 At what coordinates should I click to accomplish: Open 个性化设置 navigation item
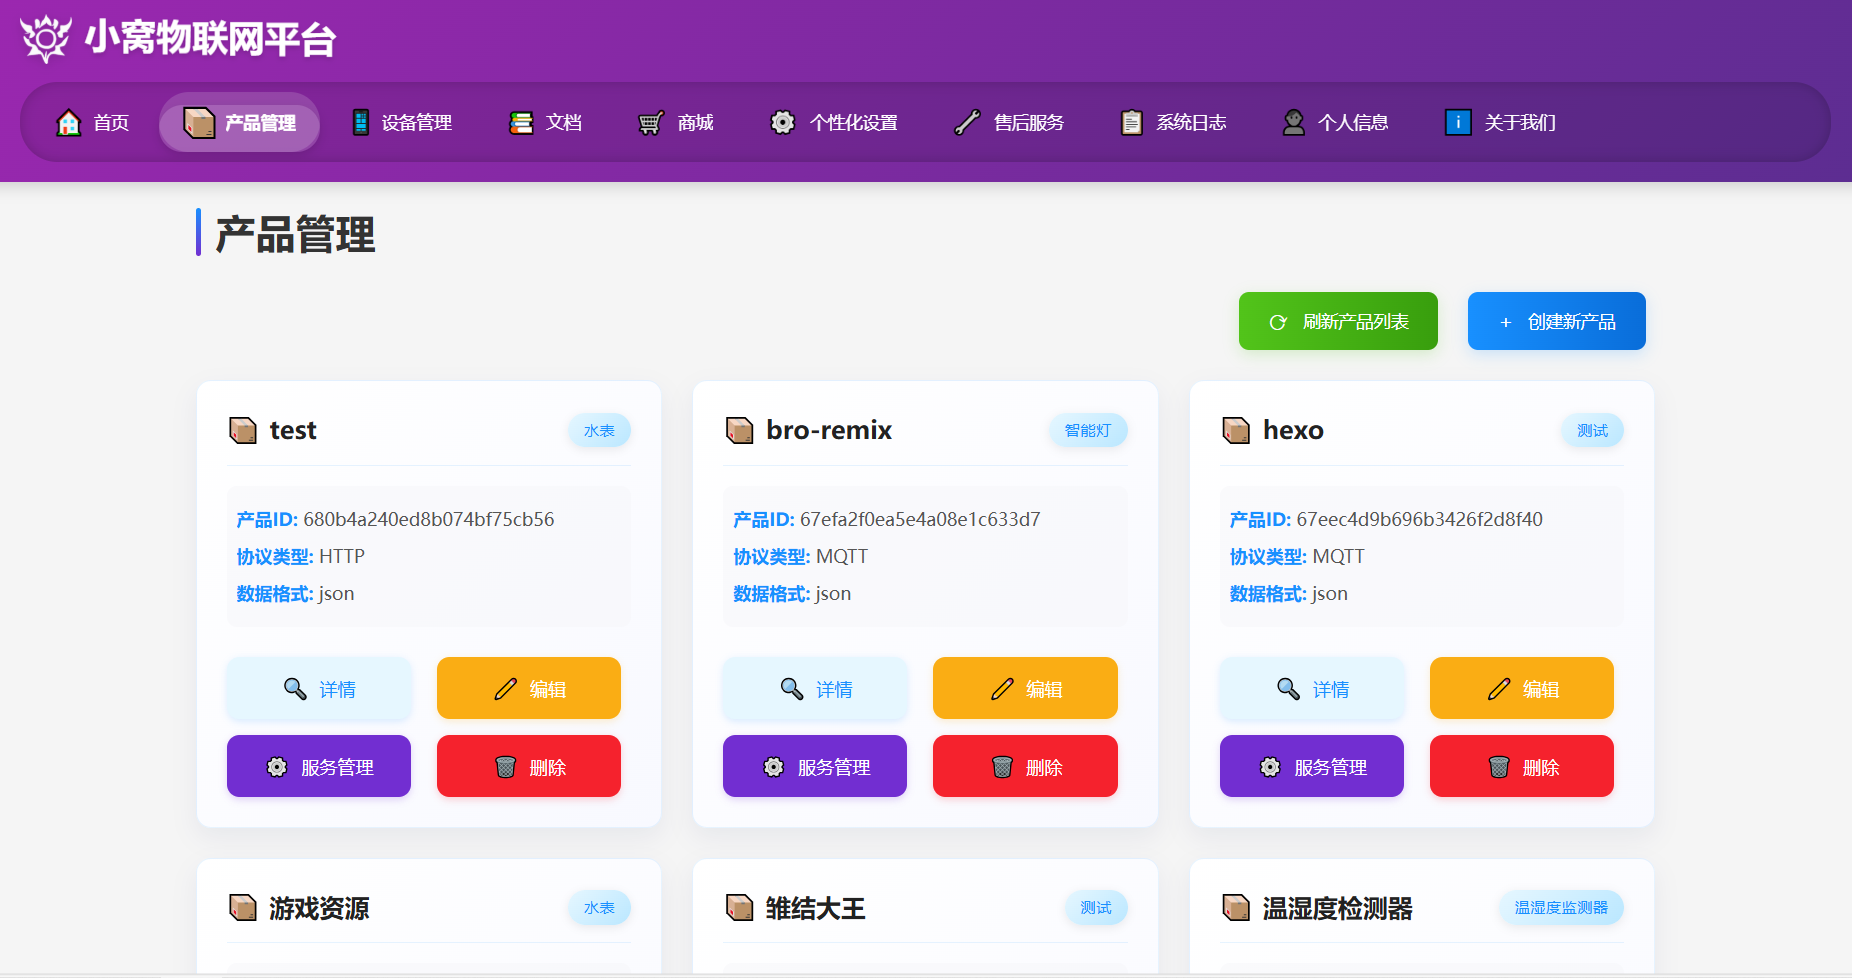(833, 122)
